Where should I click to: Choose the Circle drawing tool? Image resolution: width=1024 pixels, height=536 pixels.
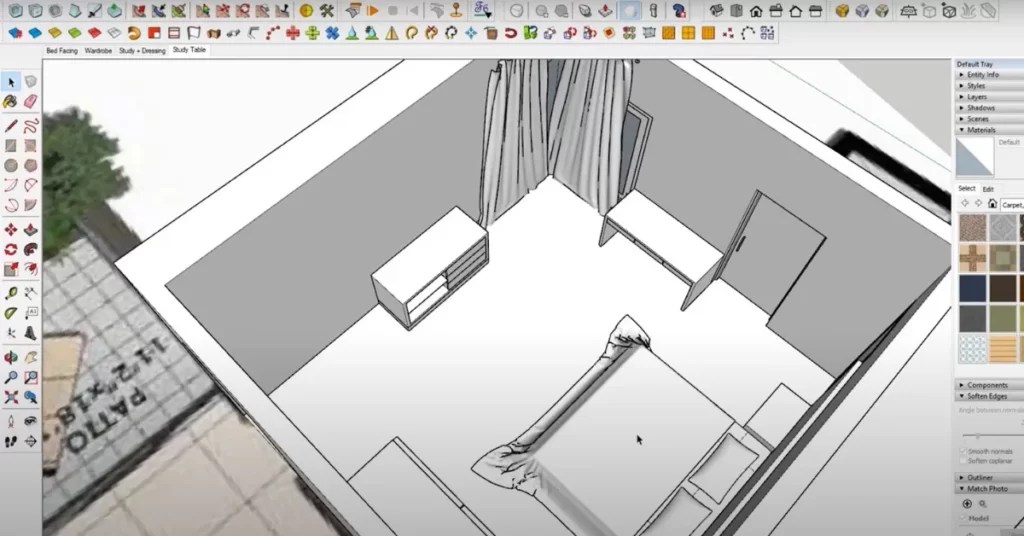[x=10, y=166]
